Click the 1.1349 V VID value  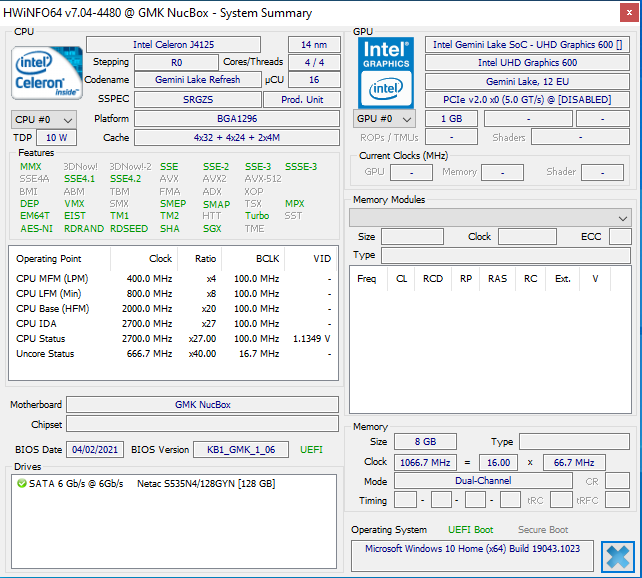click(312, 339)
